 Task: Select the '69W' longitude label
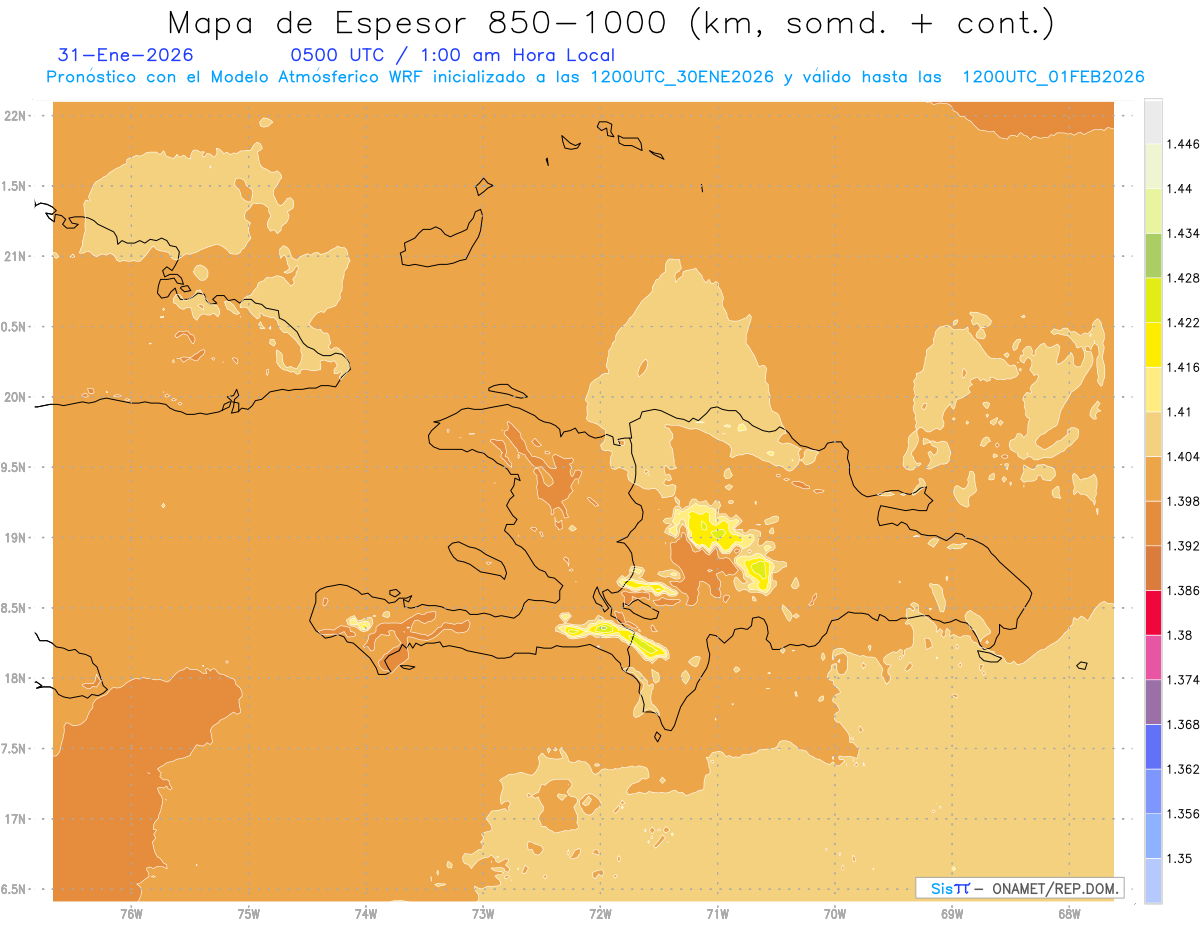(952, 914)
